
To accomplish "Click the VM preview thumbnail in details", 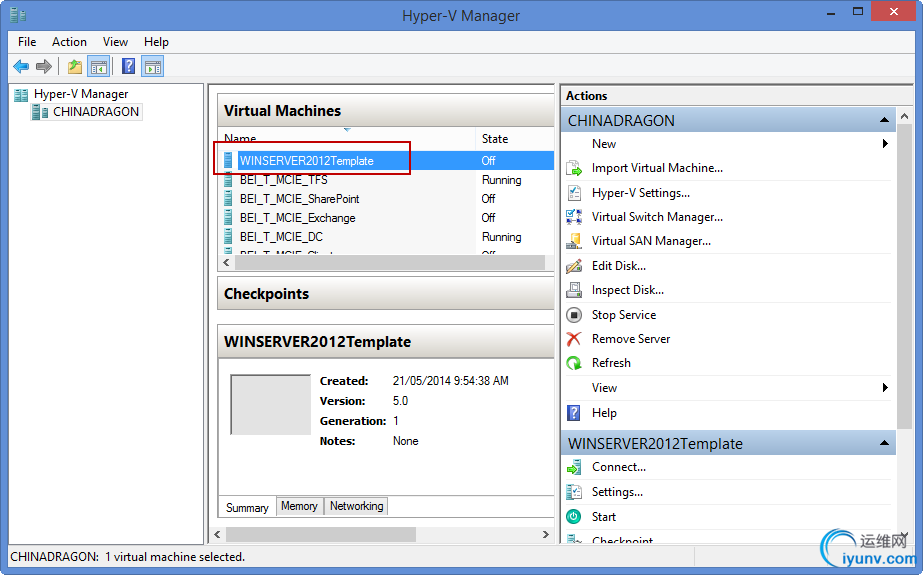I will [270, 404].
